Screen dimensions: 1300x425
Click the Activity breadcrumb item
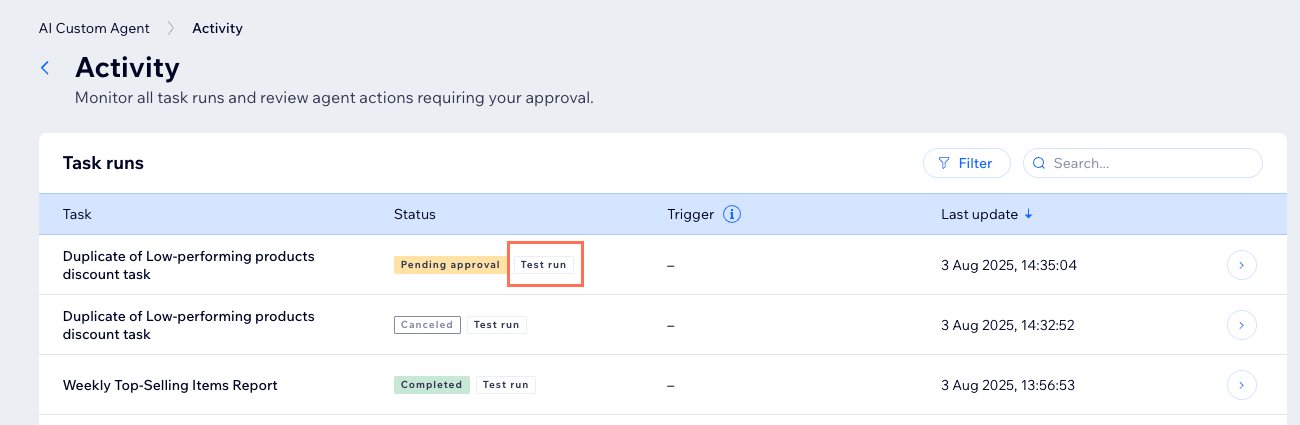point(217,28)
